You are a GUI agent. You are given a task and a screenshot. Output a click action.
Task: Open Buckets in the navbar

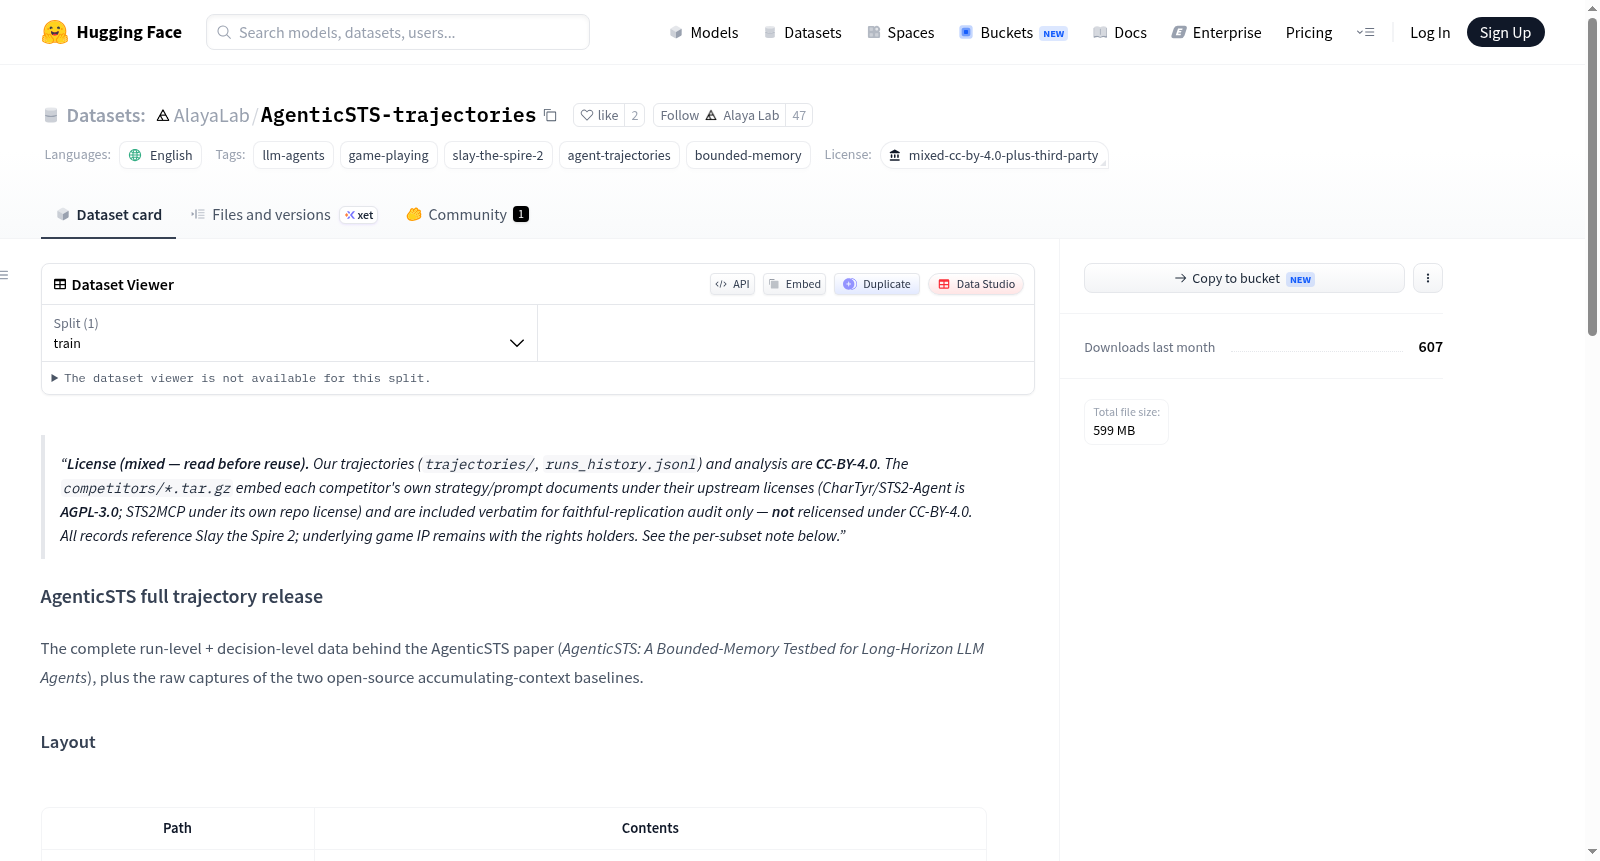pyautogui.click(x=1013, y=32)
